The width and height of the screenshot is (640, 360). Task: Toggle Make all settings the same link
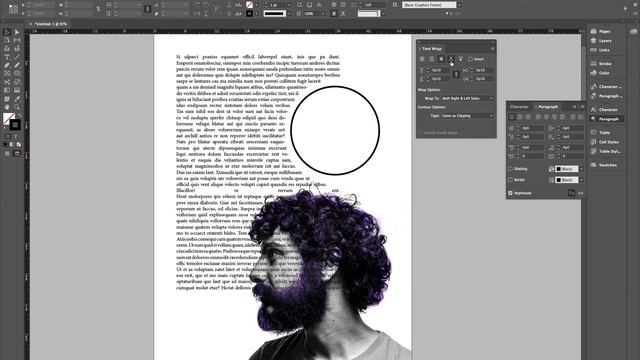click(x=456, y=74)
